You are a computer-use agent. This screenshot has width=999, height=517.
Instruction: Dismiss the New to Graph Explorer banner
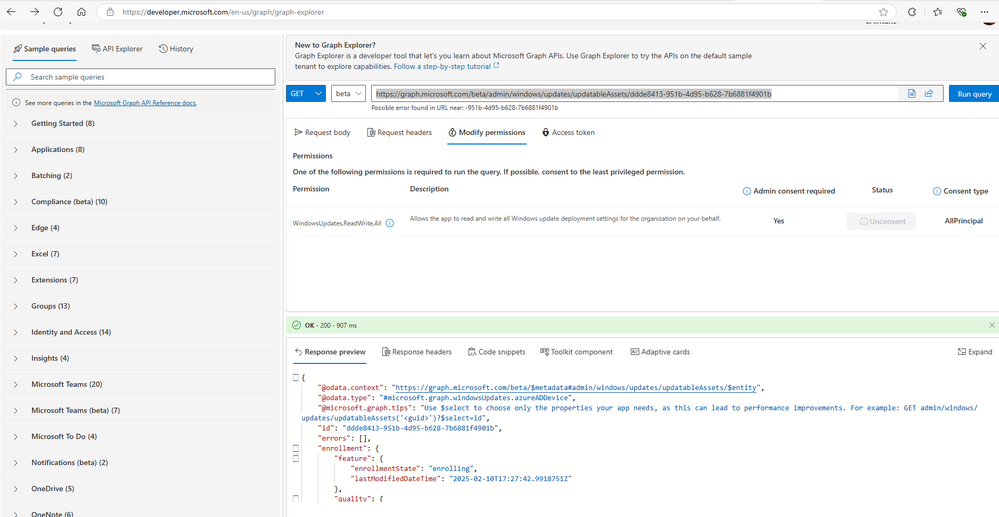[983, 46]
